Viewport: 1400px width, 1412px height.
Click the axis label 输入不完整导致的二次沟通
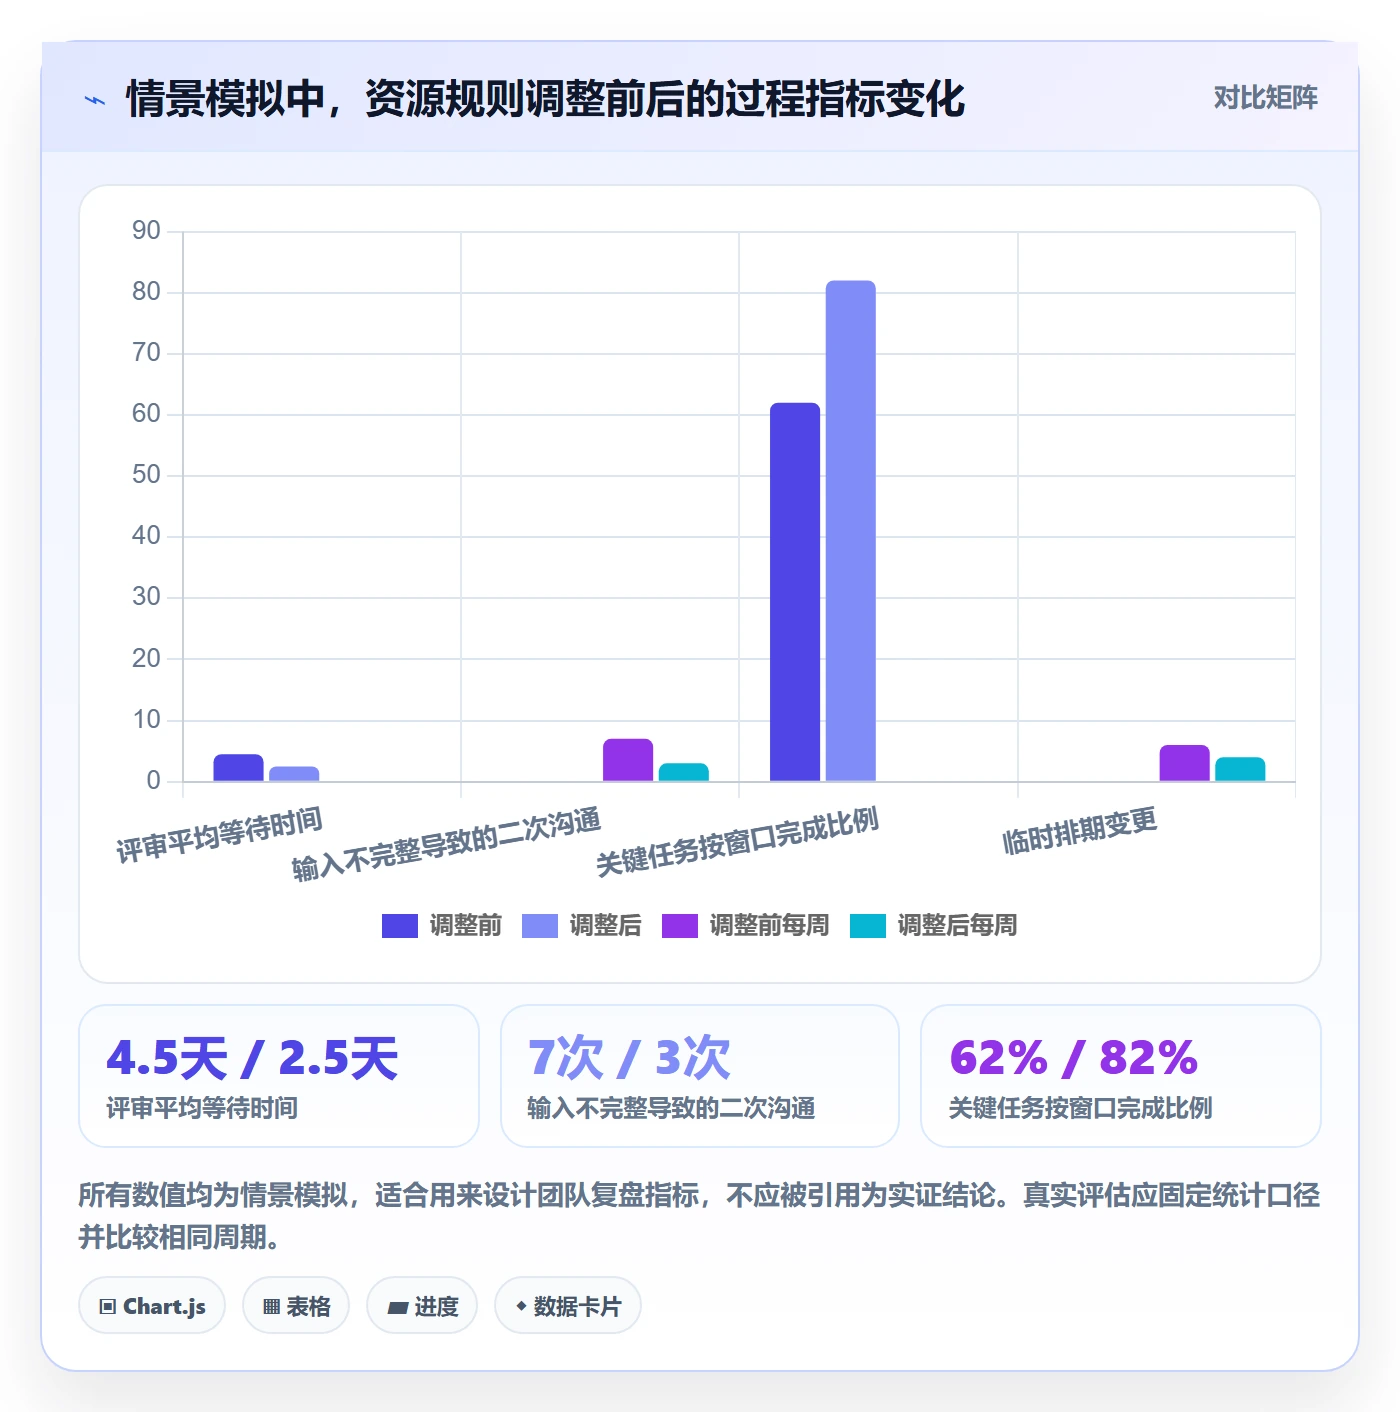pos(446,844)
